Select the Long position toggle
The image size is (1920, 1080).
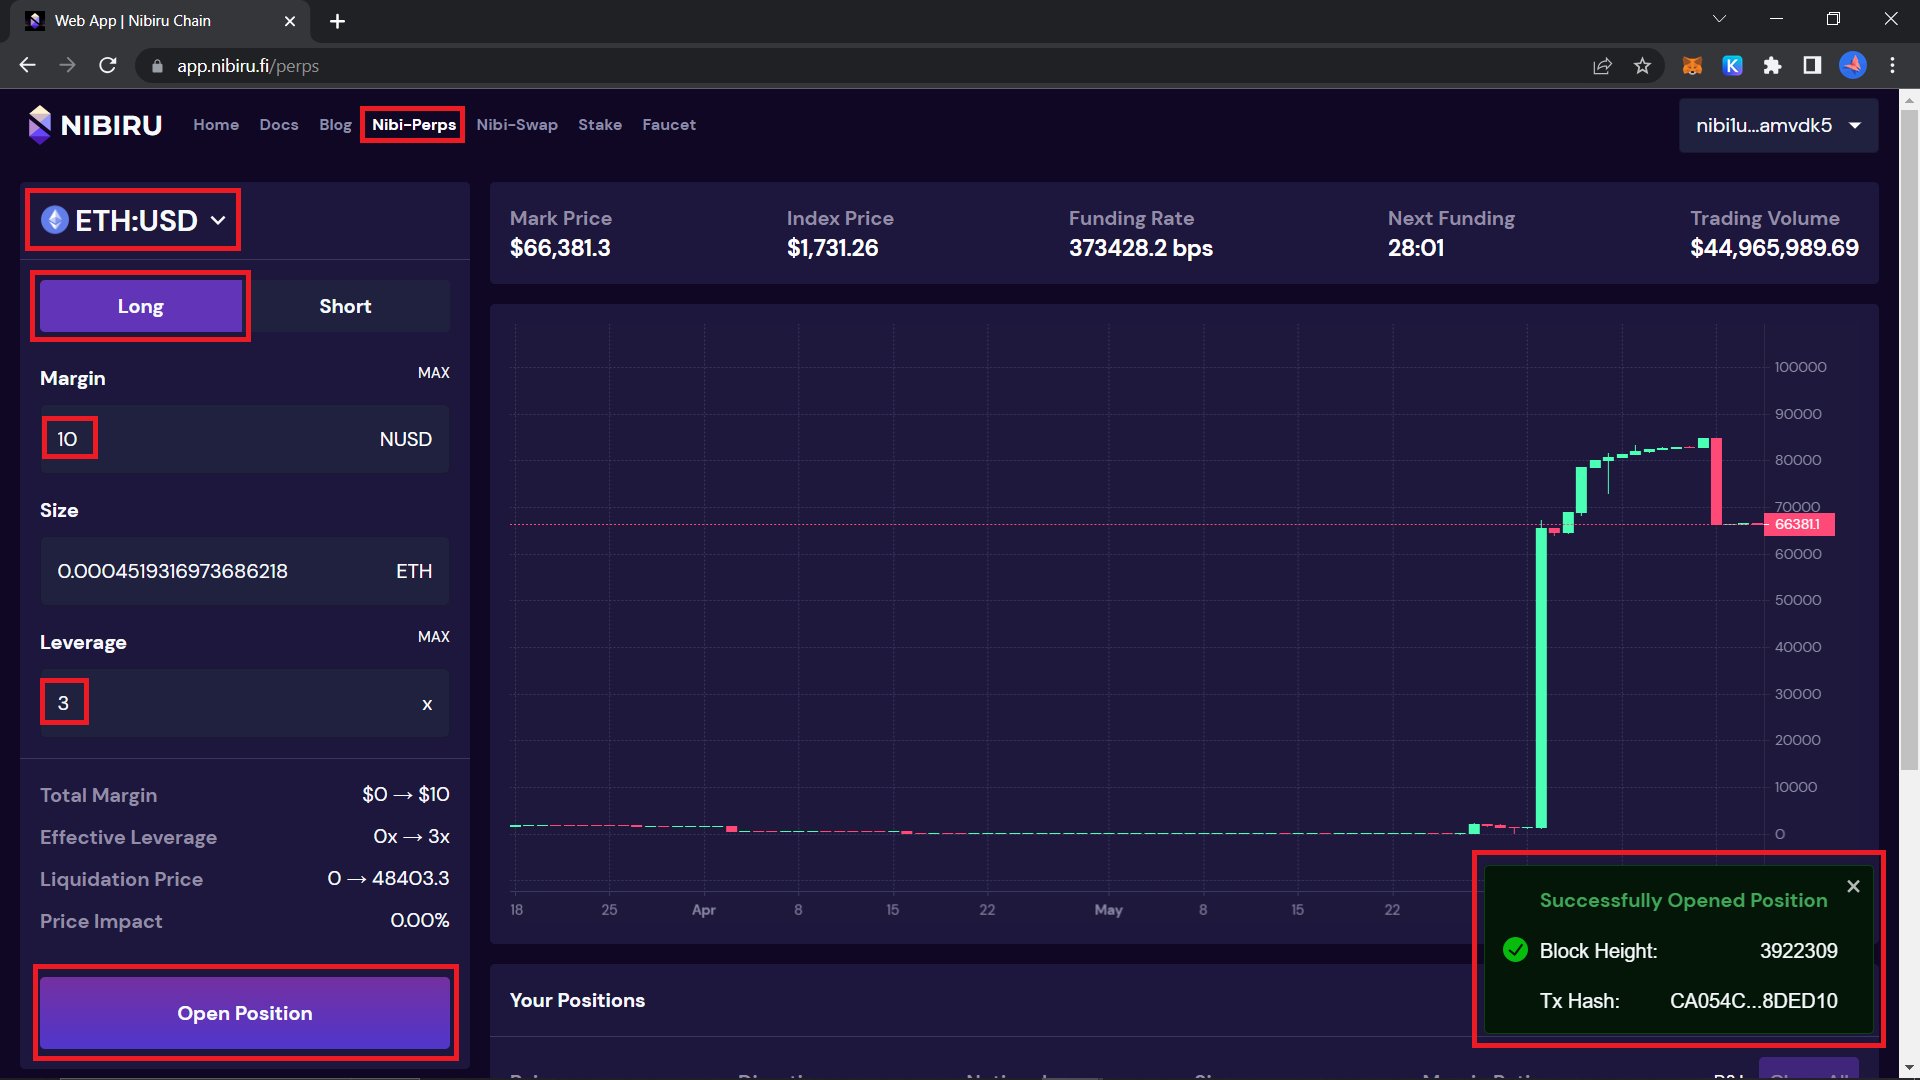coord(140,305)
